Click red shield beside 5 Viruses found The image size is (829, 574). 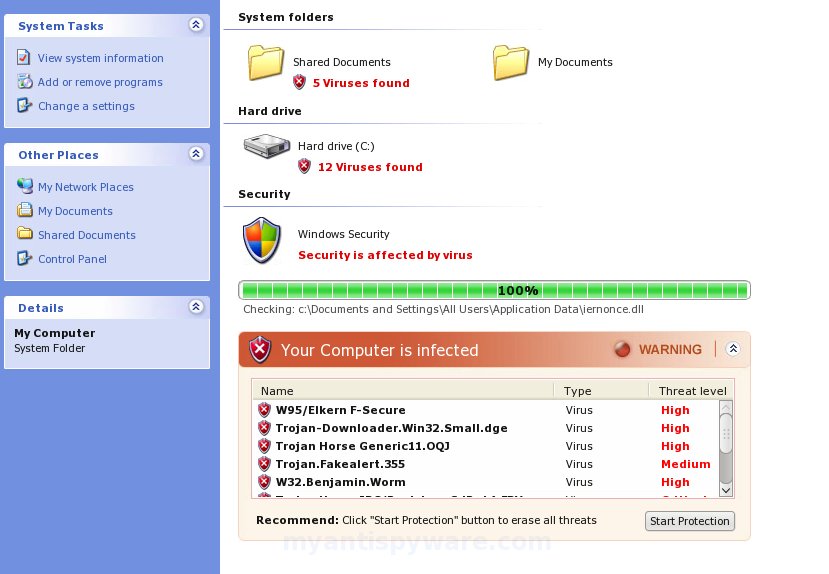pyautogui.click(x=299, y=82)
